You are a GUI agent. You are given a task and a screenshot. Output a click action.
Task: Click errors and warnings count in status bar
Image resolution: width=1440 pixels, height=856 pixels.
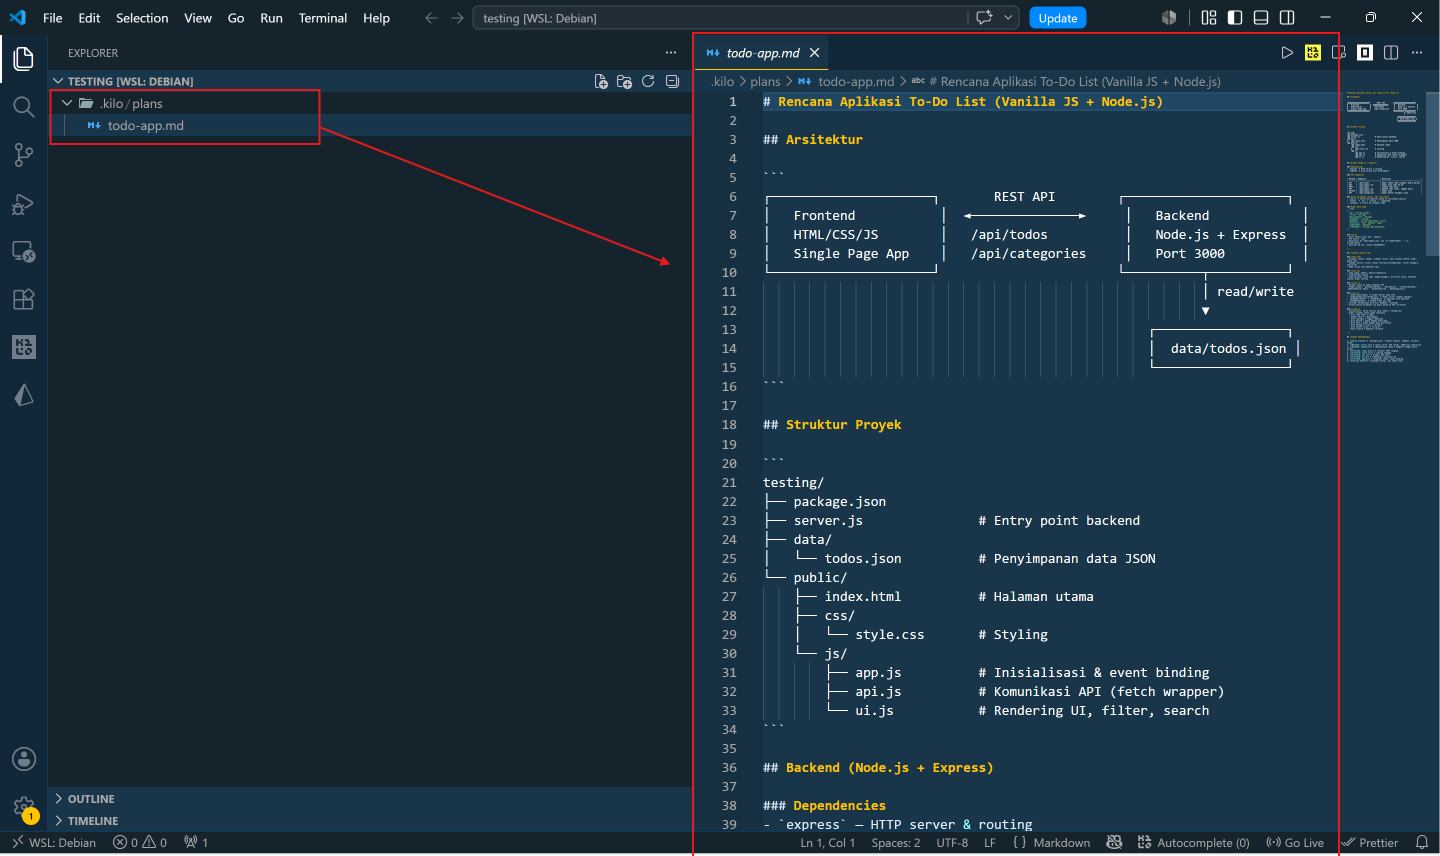click(x=140, y=843)
